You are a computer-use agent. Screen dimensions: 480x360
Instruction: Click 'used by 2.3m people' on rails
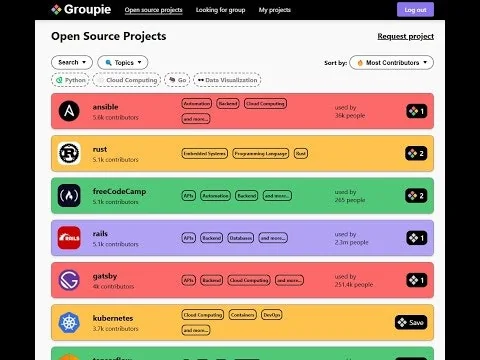click(x=351, y=238)
